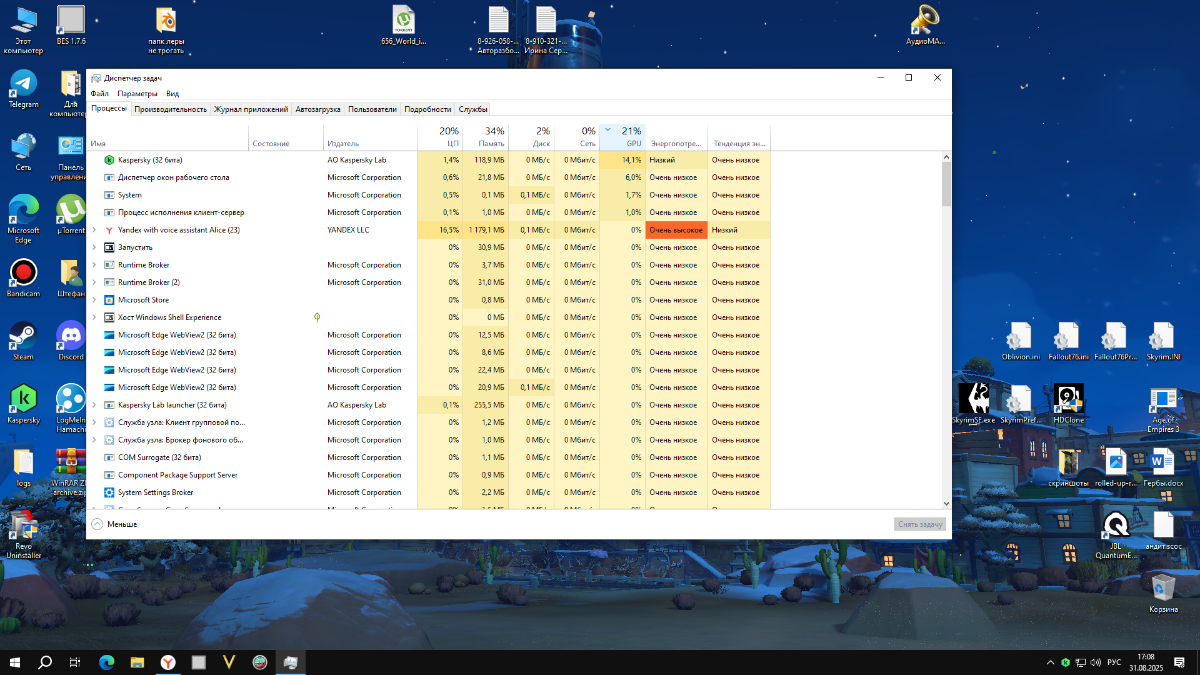Open the Windows Start menu
This screenshot has height=675, width=1200.
pyautogui.click(x=16, y=662)
